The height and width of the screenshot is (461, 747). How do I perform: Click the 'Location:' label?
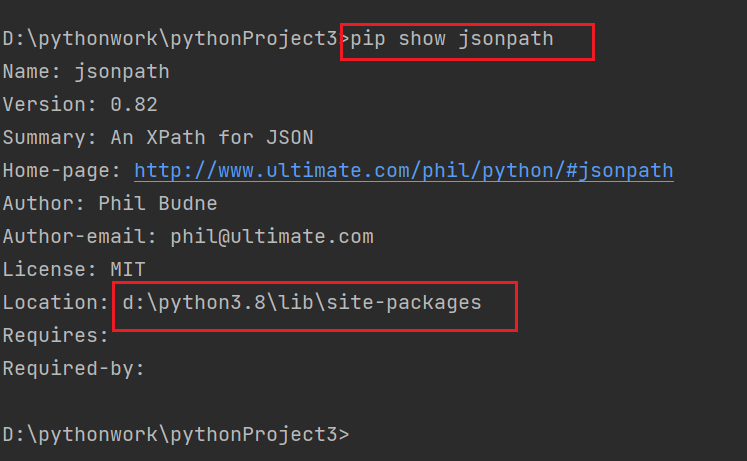coord(56,303)
